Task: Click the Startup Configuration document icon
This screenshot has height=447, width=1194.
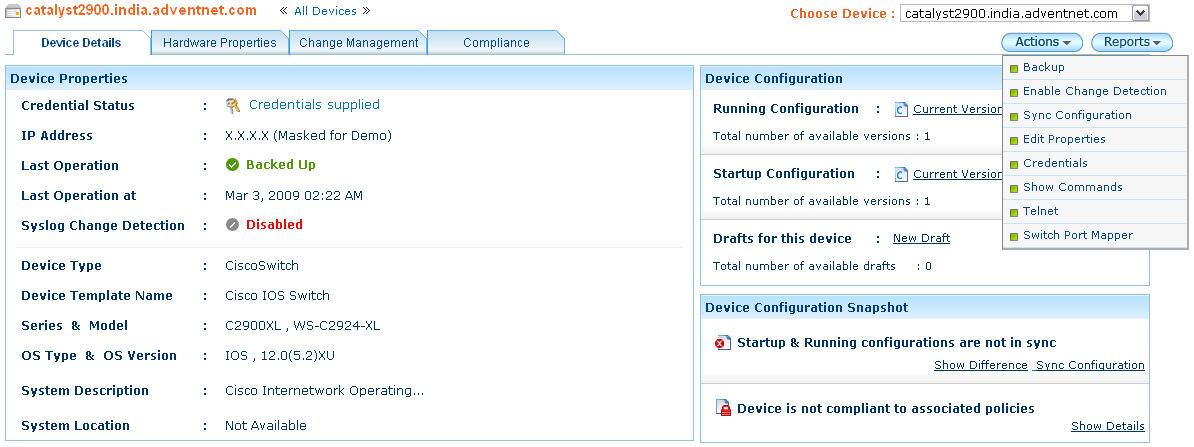Action: 901,175
